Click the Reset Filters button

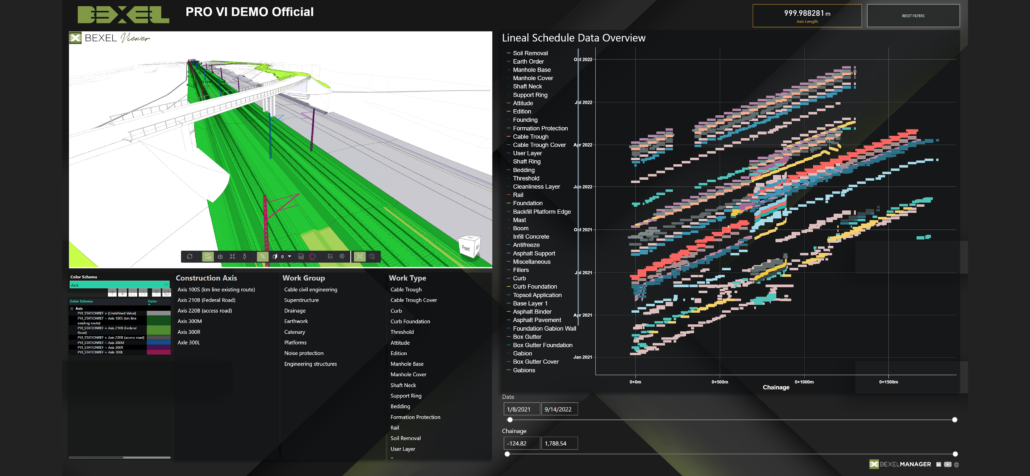pos(912,15)
